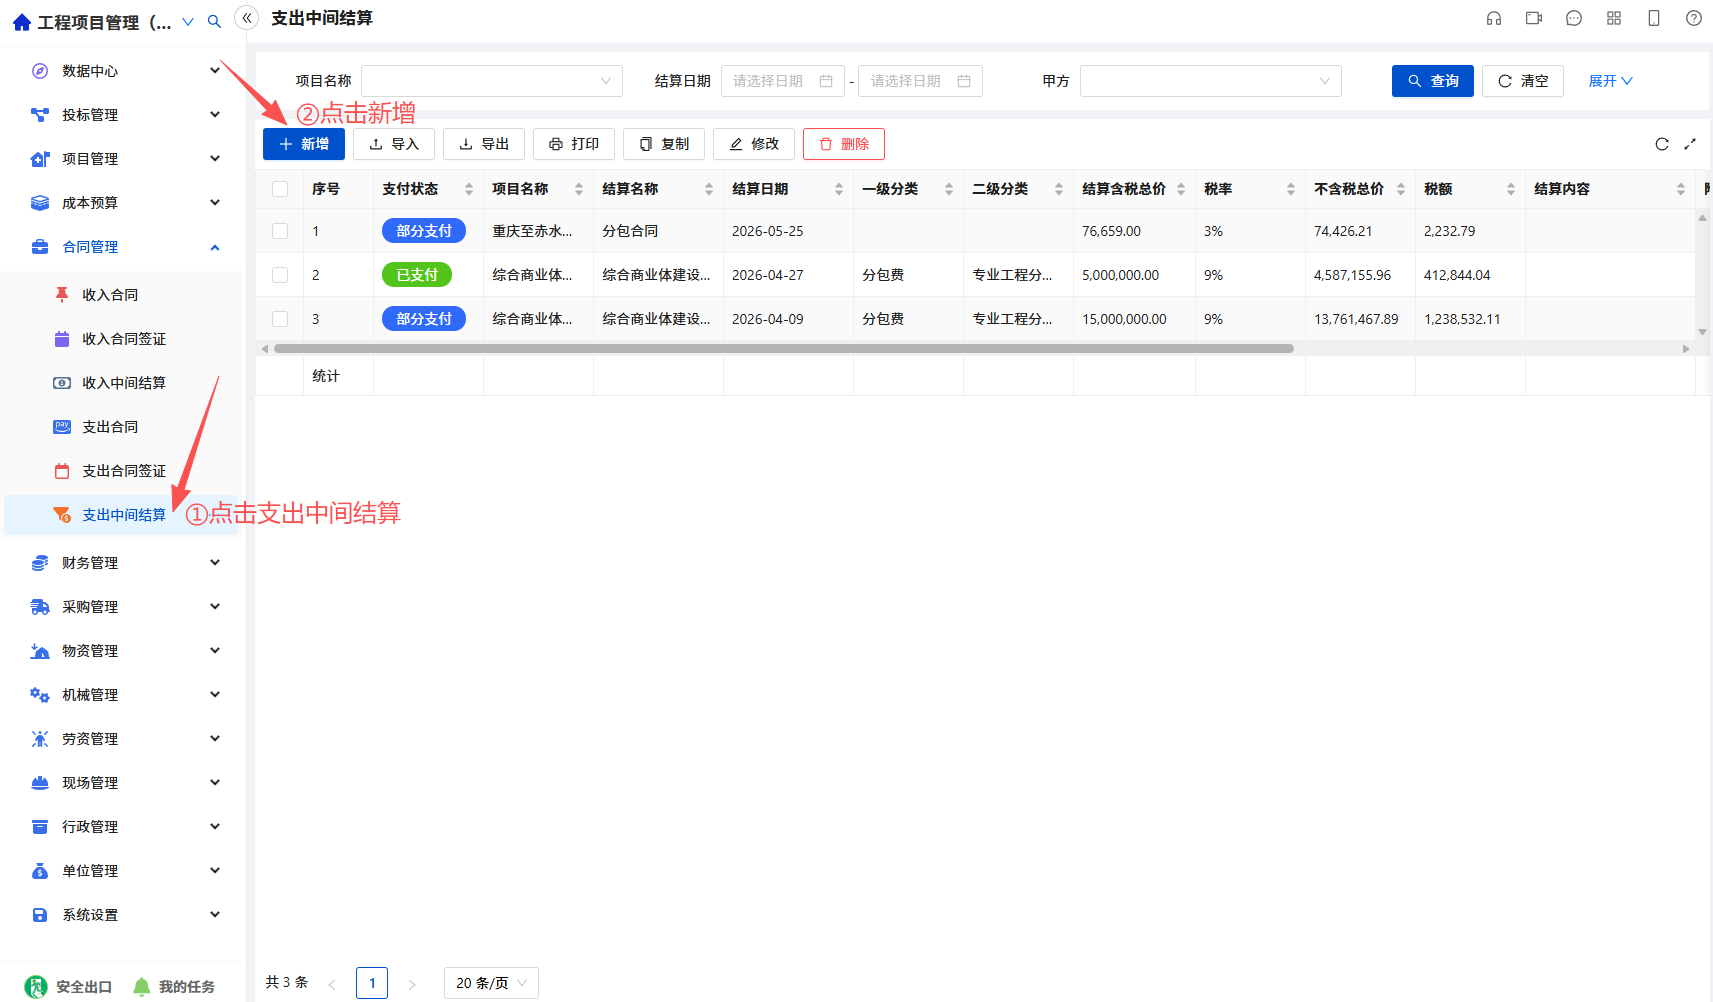Open the help question mark icon
This screenshot has width=1713, height=1002.
[x=1694, y=18]
